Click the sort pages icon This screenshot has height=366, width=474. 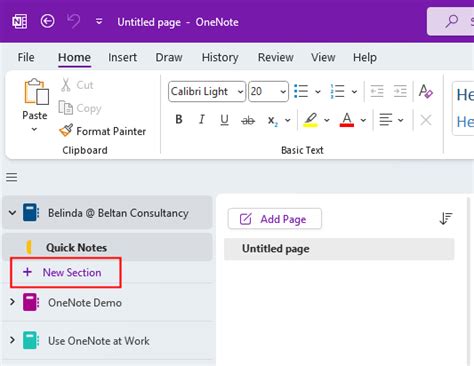pos(446,219)
